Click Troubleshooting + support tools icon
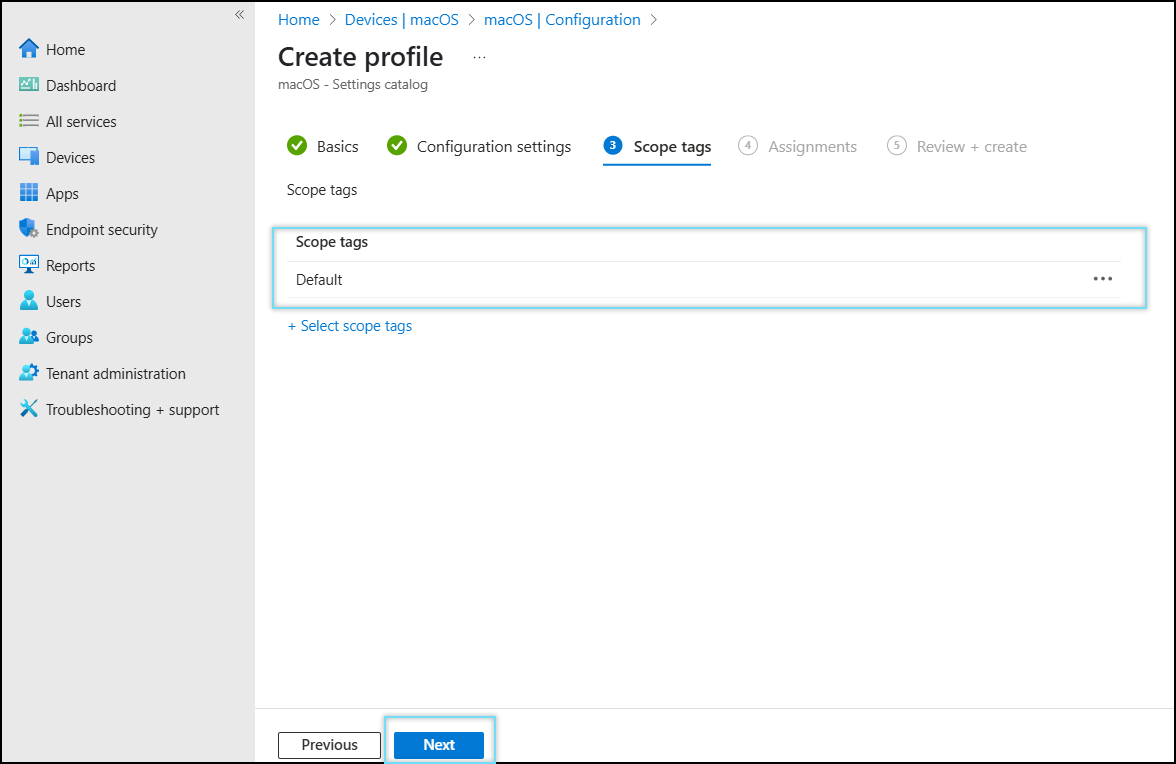 click(28, 409)
